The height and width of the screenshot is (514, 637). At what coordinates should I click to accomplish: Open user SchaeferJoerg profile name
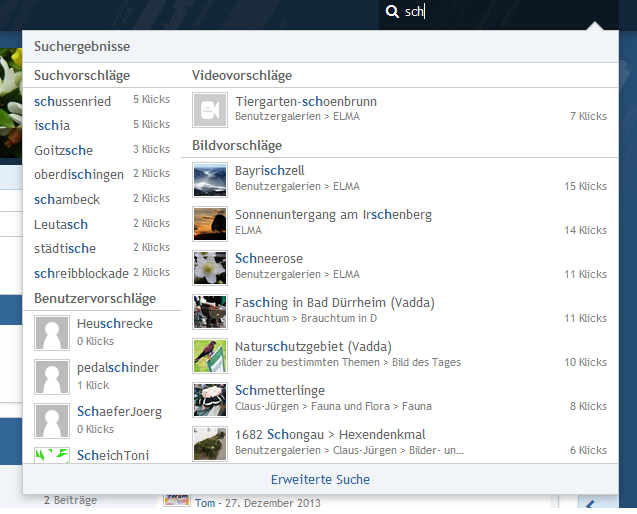tap(119, 412)
